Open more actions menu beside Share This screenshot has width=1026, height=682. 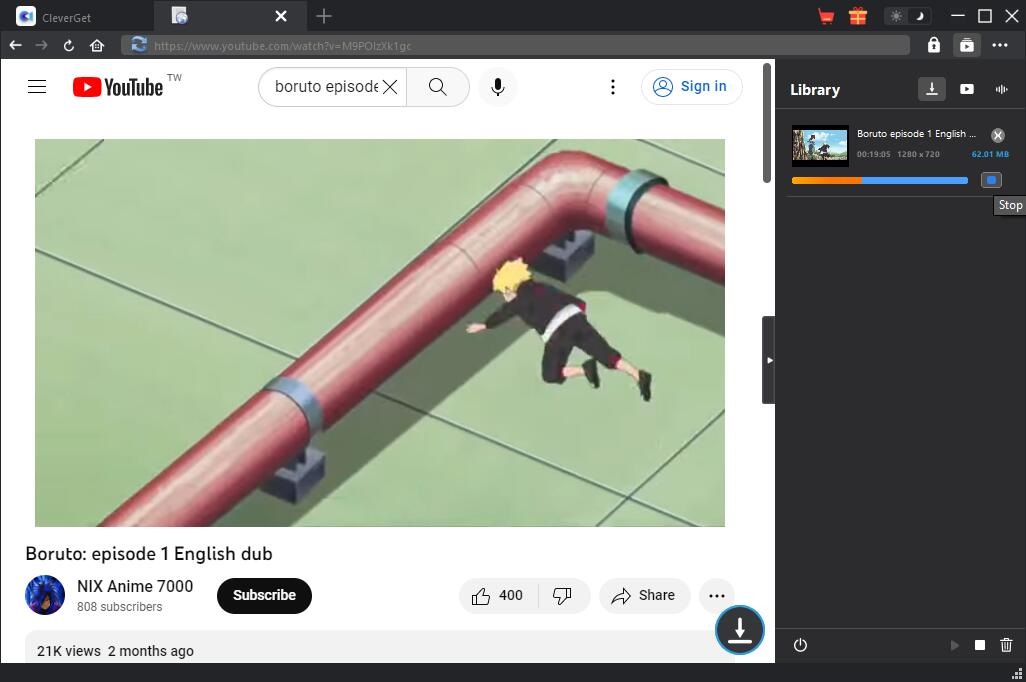coord(716,595)
